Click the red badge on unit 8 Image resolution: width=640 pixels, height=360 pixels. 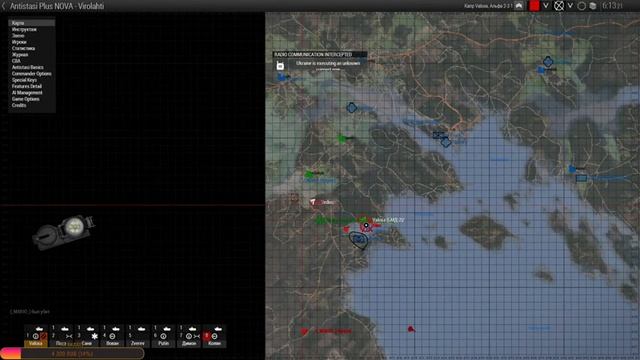207,336
